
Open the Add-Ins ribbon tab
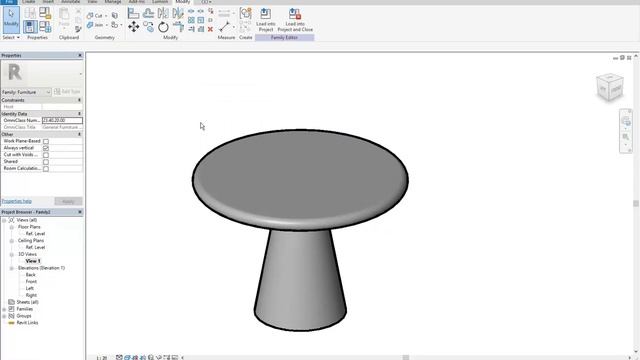pyautogui.click(x=136, y=2)
